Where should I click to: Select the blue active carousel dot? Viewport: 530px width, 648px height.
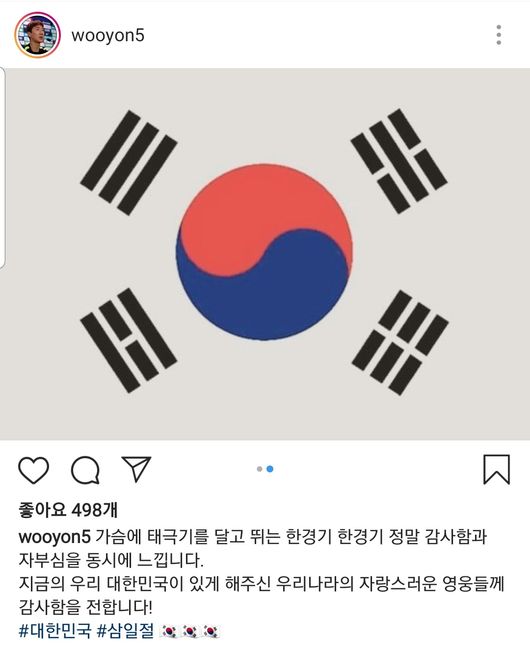click(x=270, y=469)
